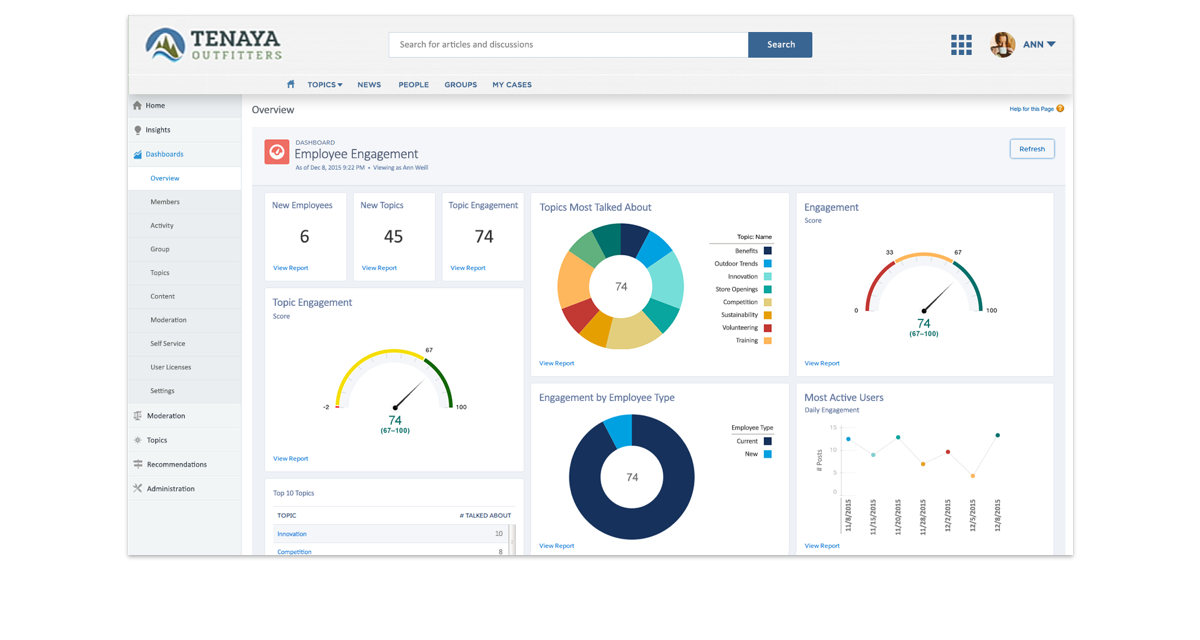Screen dimensions: 1200x640
Task: Expand the Topics dropdown in navigation
Action: click(325, 85)
